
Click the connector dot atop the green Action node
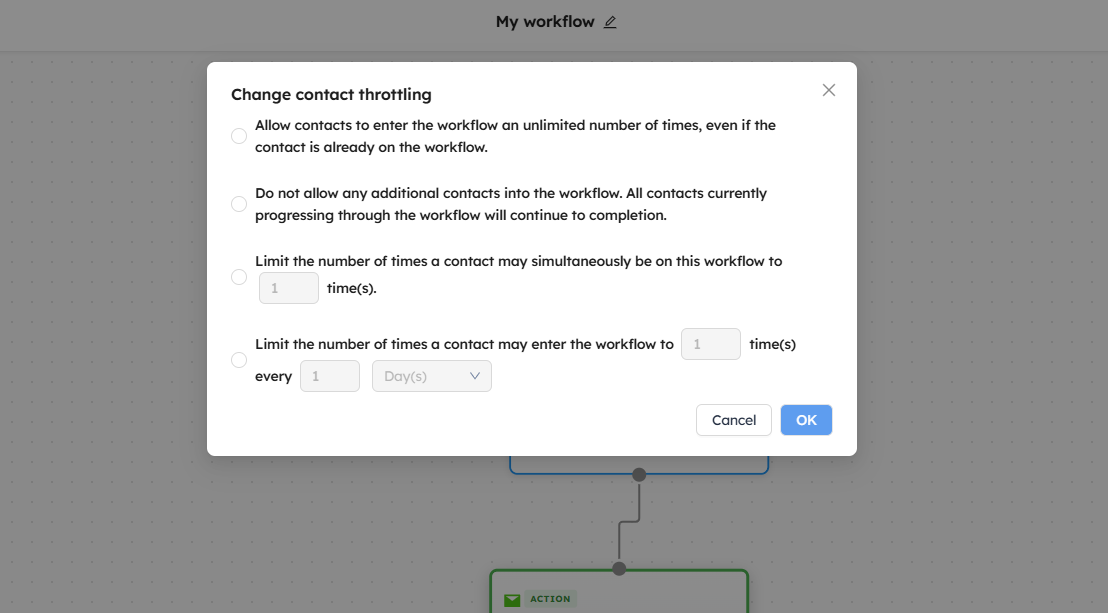tap(619, 568)
